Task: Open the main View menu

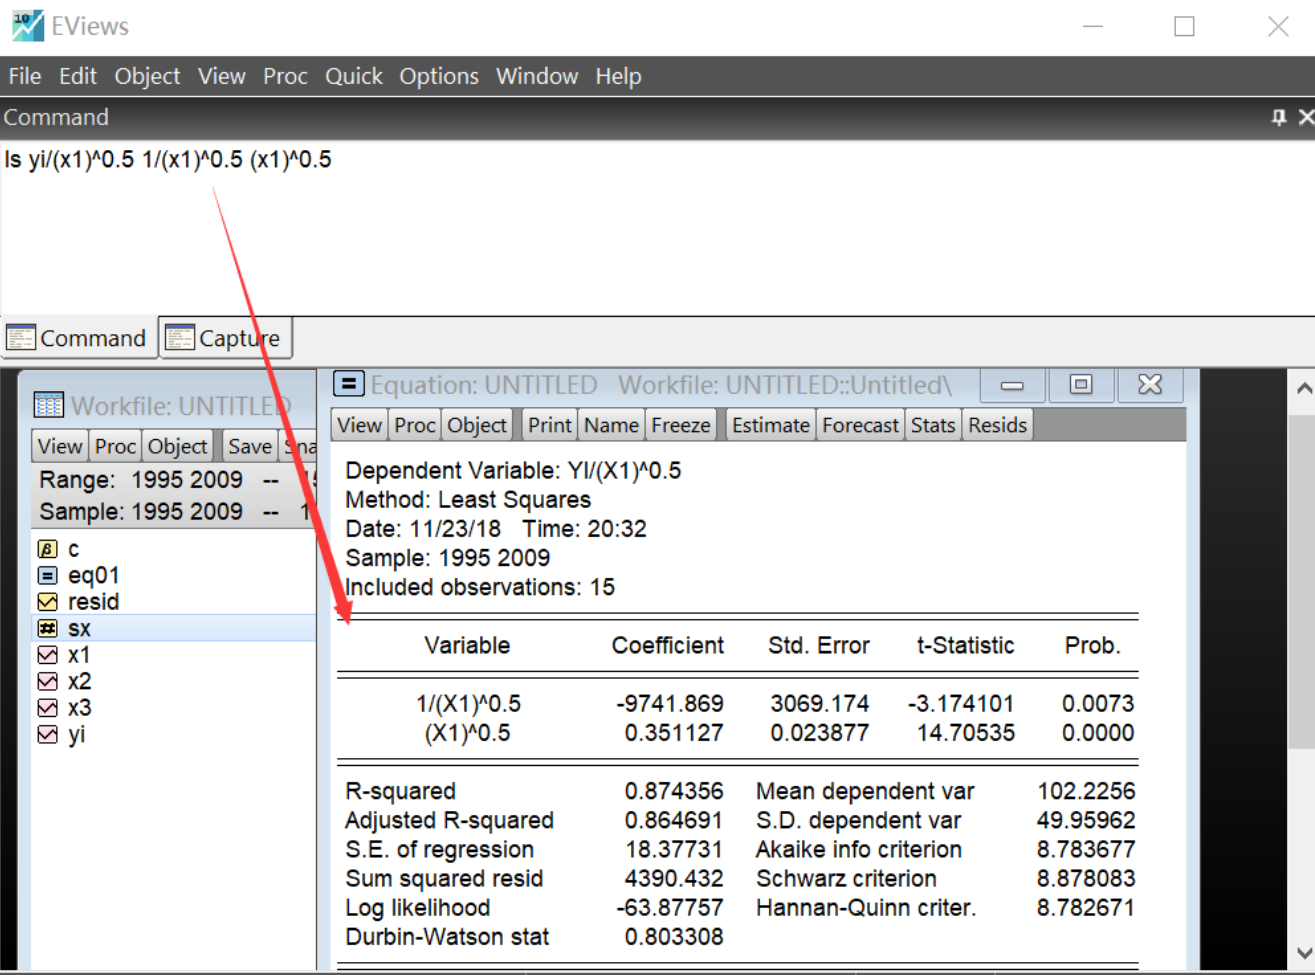Action: (221, 76)
